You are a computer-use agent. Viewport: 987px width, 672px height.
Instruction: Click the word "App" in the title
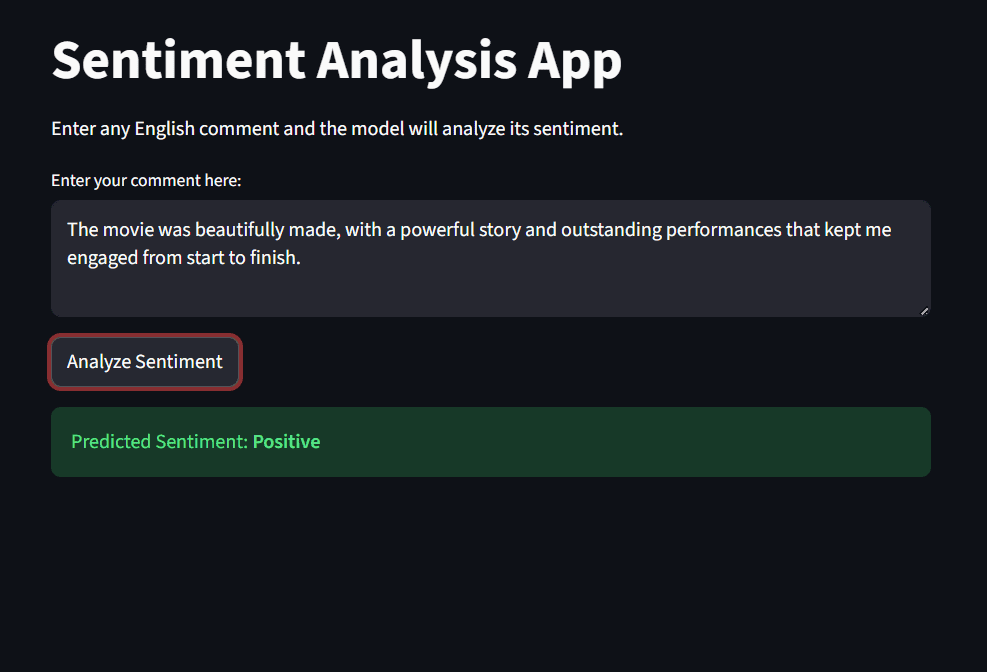574,61
